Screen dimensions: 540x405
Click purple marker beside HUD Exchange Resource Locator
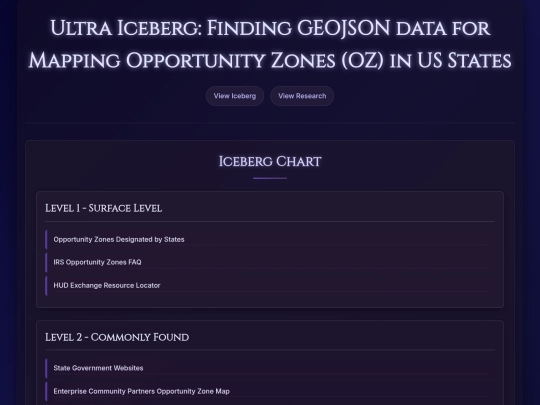[x=46, y=285]
